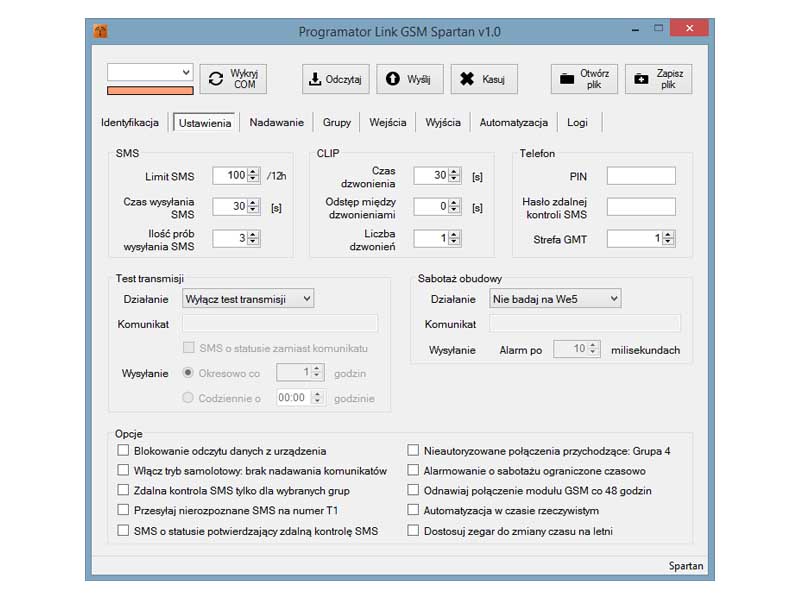
Task: Select the Okresowo co radio button
Action: pyautogui.click(x=188, y=373)
